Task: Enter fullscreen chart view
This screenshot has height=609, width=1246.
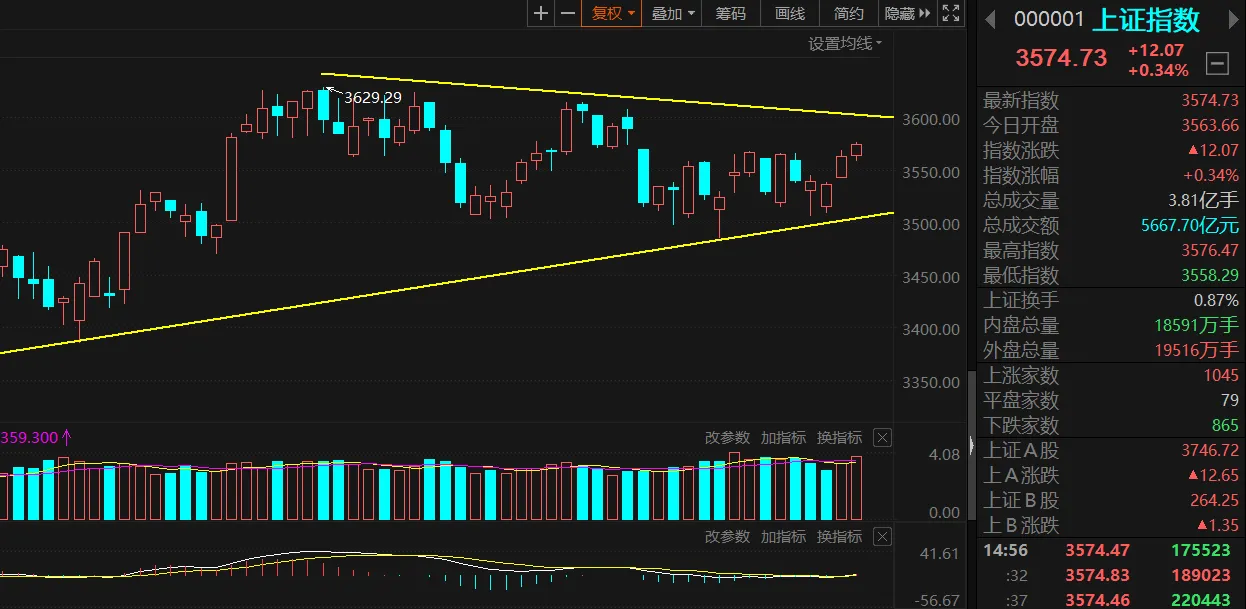Action: [x=952, y=13]
